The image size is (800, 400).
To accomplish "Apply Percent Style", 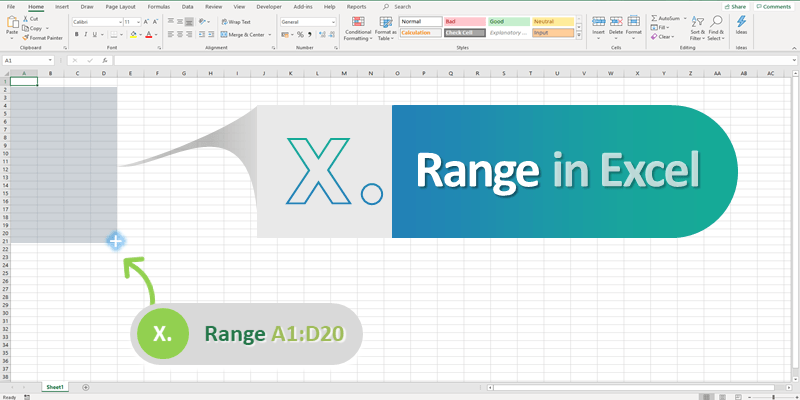I will [300, 35].
